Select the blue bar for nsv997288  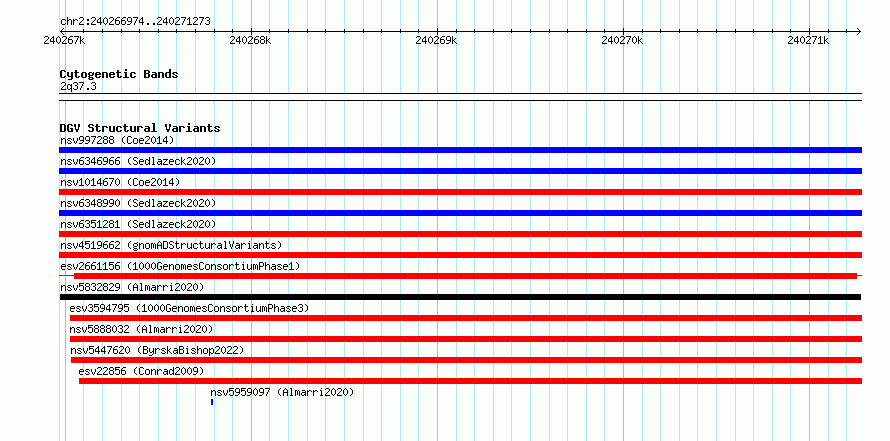coord(460,150)
